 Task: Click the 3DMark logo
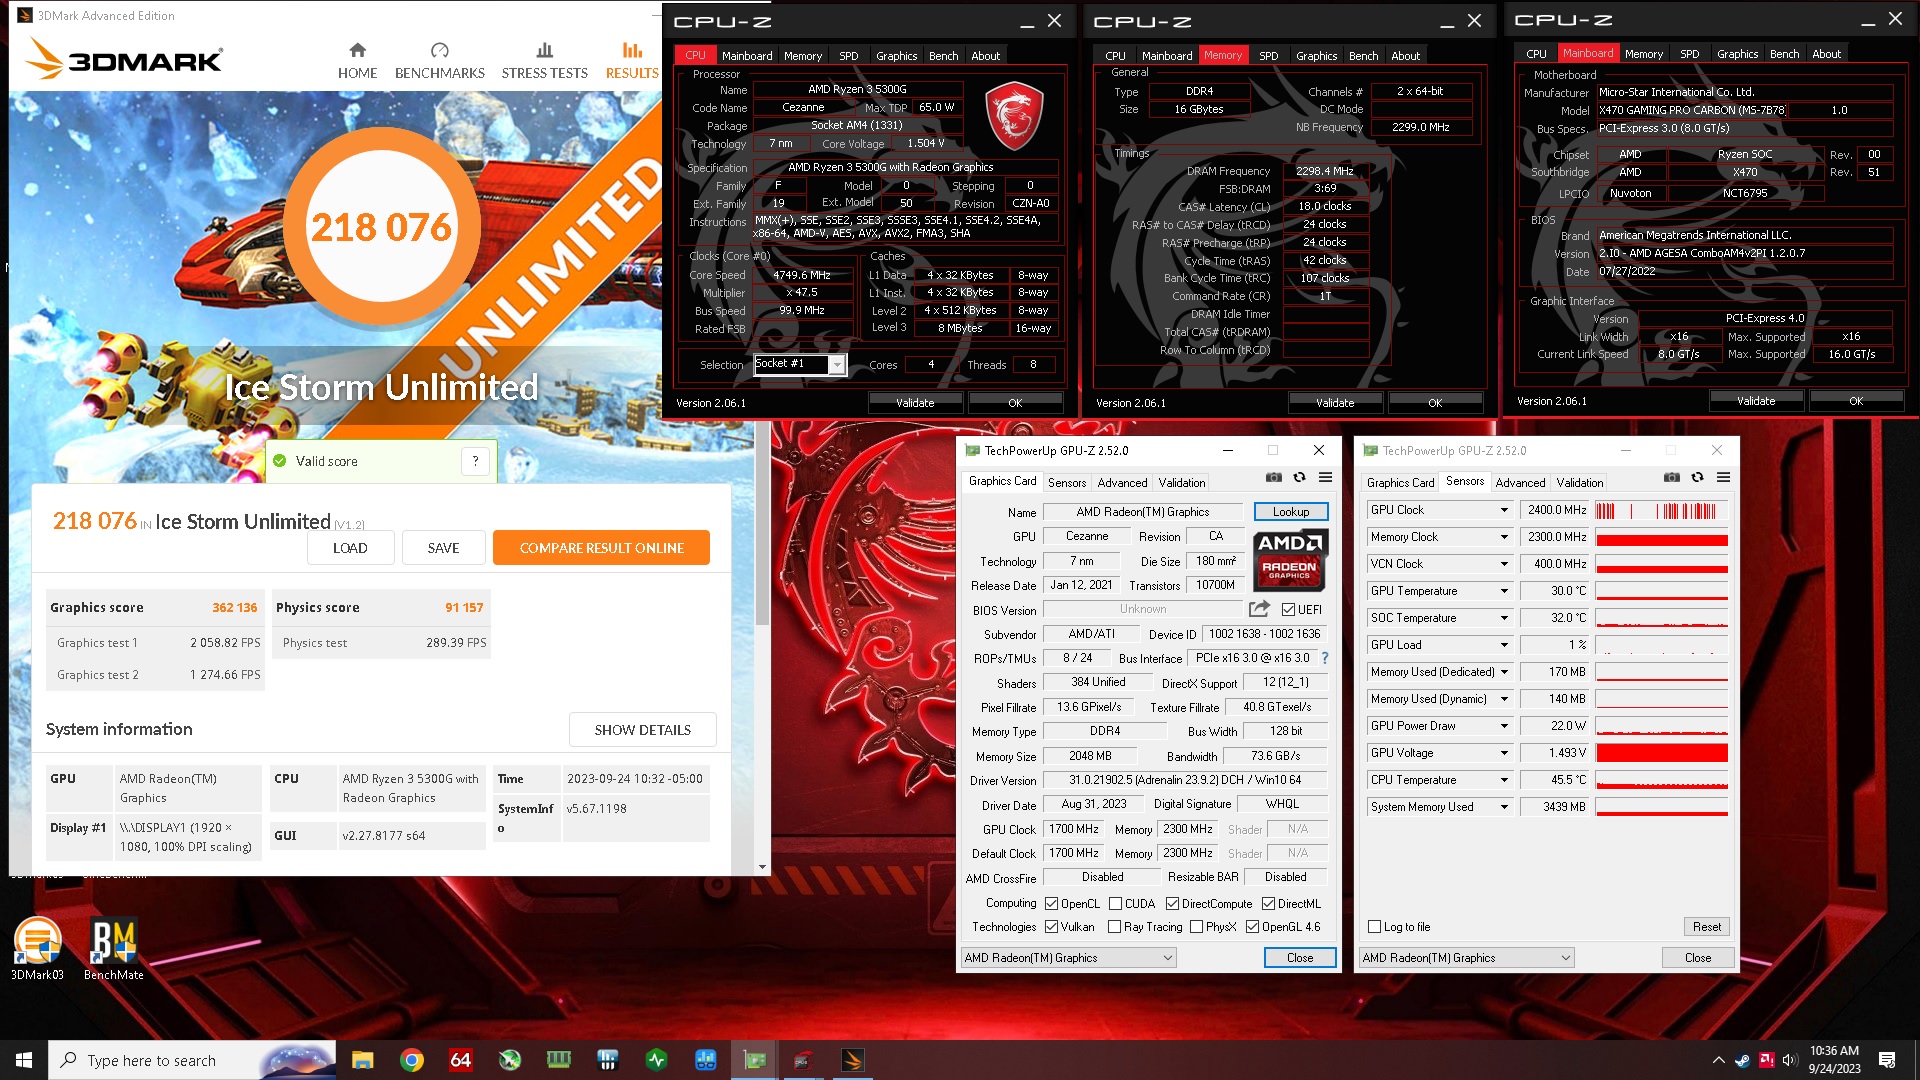124,59
